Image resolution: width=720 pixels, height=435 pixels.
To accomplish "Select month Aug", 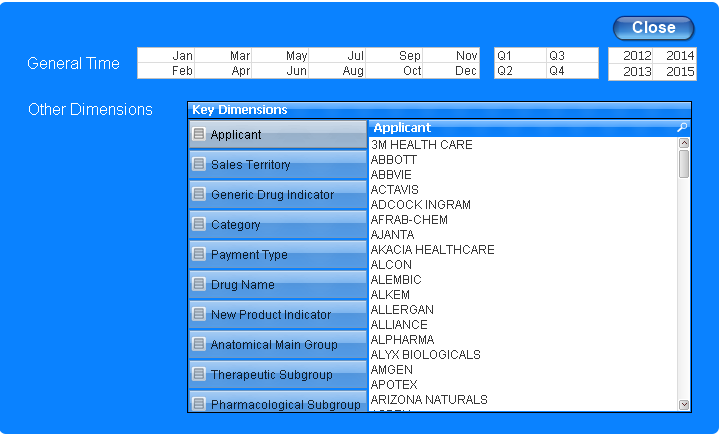I will 337,71.
